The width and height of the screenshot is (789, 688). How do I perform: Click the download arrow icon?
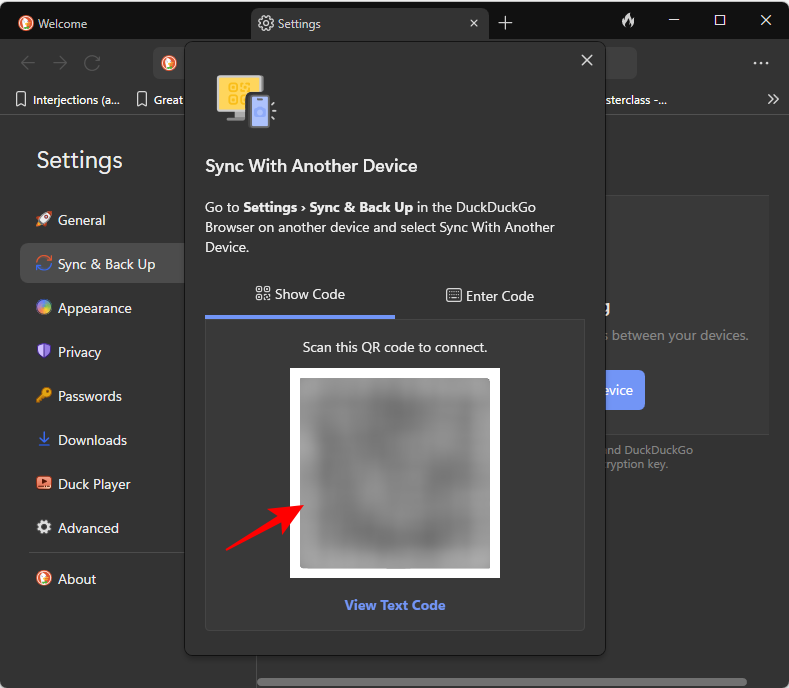(x=44, y=439)
